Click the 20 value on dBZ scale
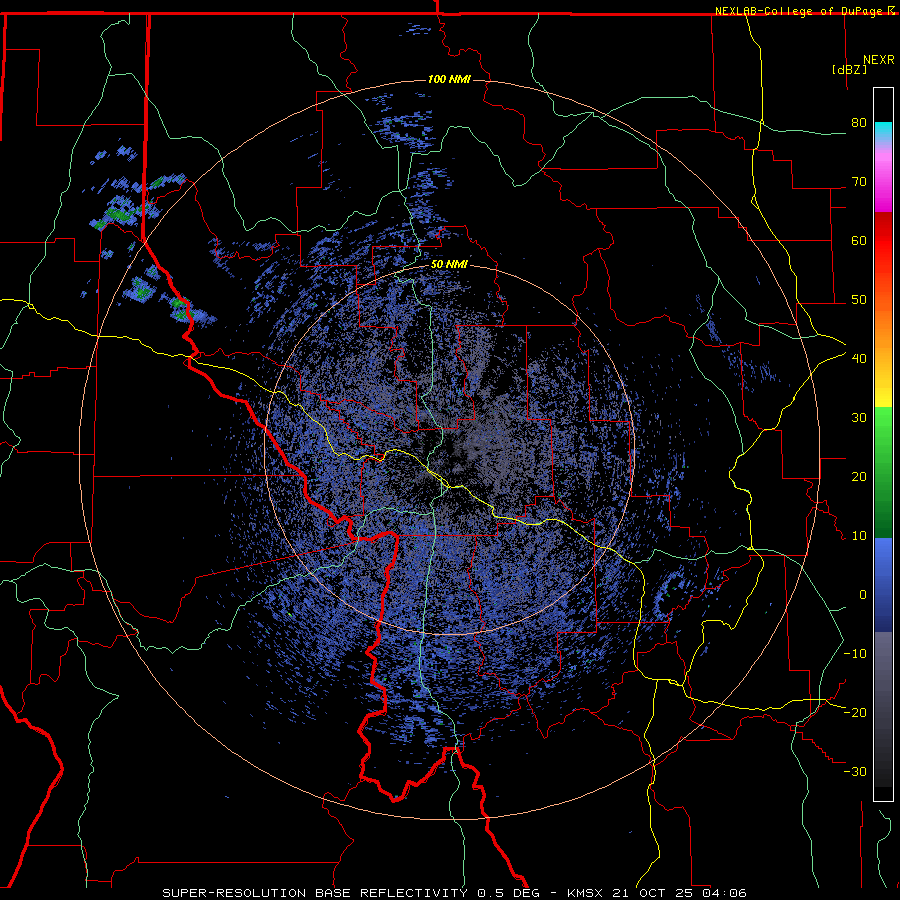 coord(859,476)
